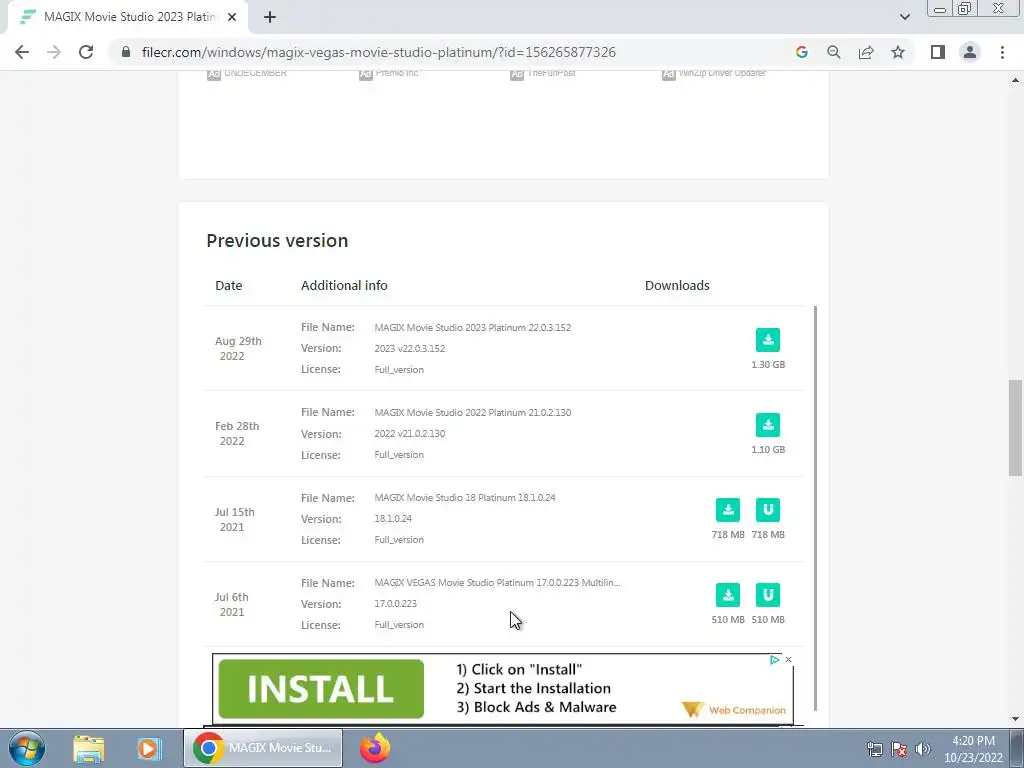Open a new browser tab
The height and width of the screenshot is (768, 1024).
270,17
